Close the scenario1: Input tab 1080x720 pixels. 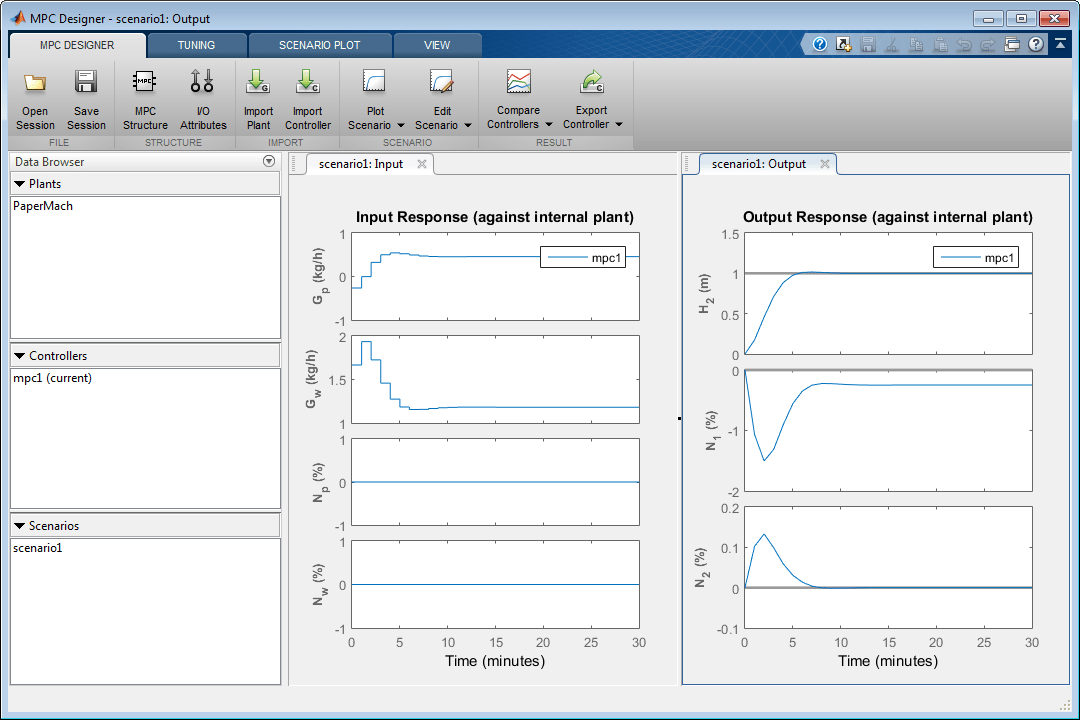click(x=422, y=164)
